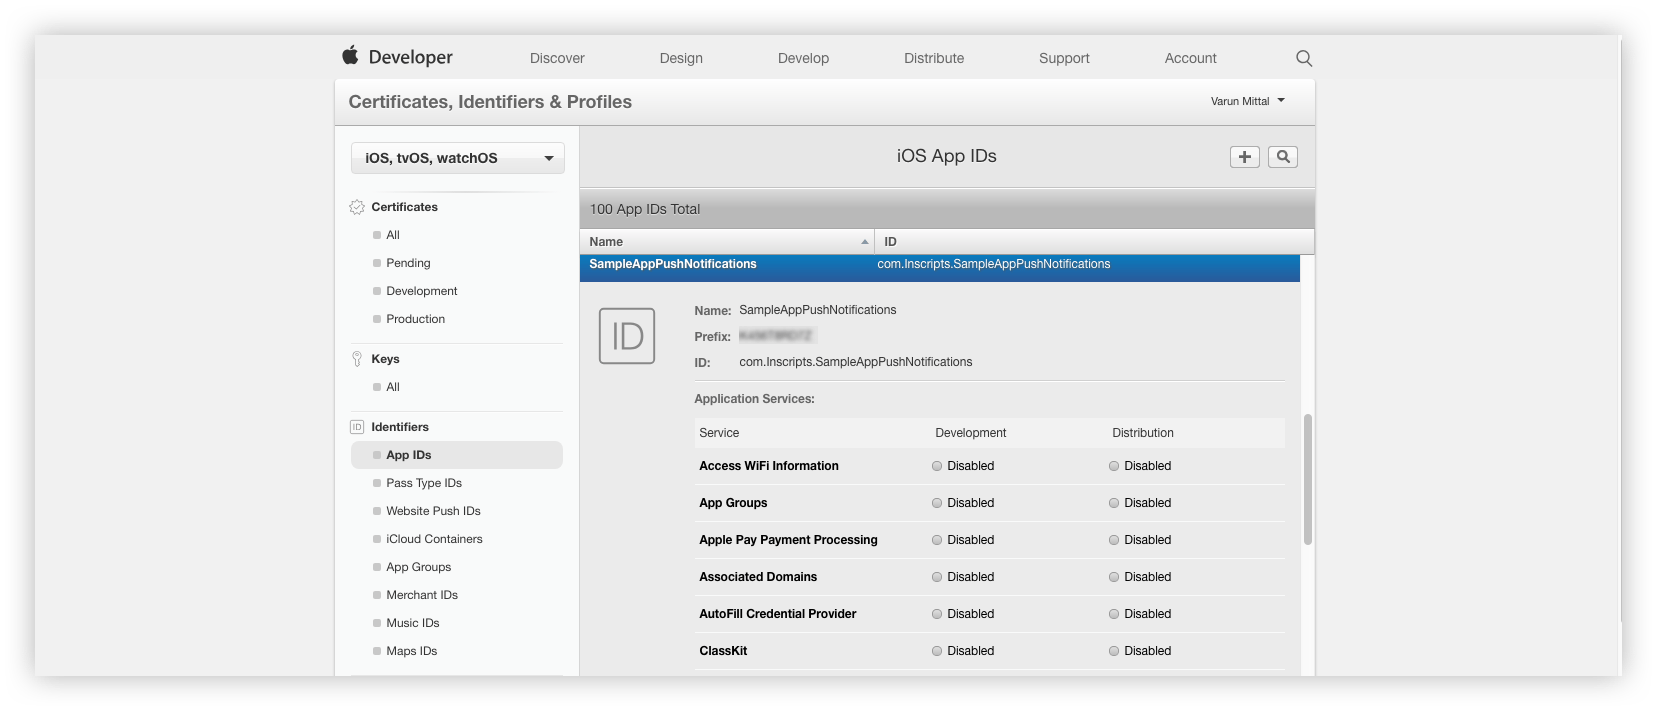Select Merchant IDs
Image resolution: width=1664 pixels, height=715 pixels.
(x=422, y=595)
